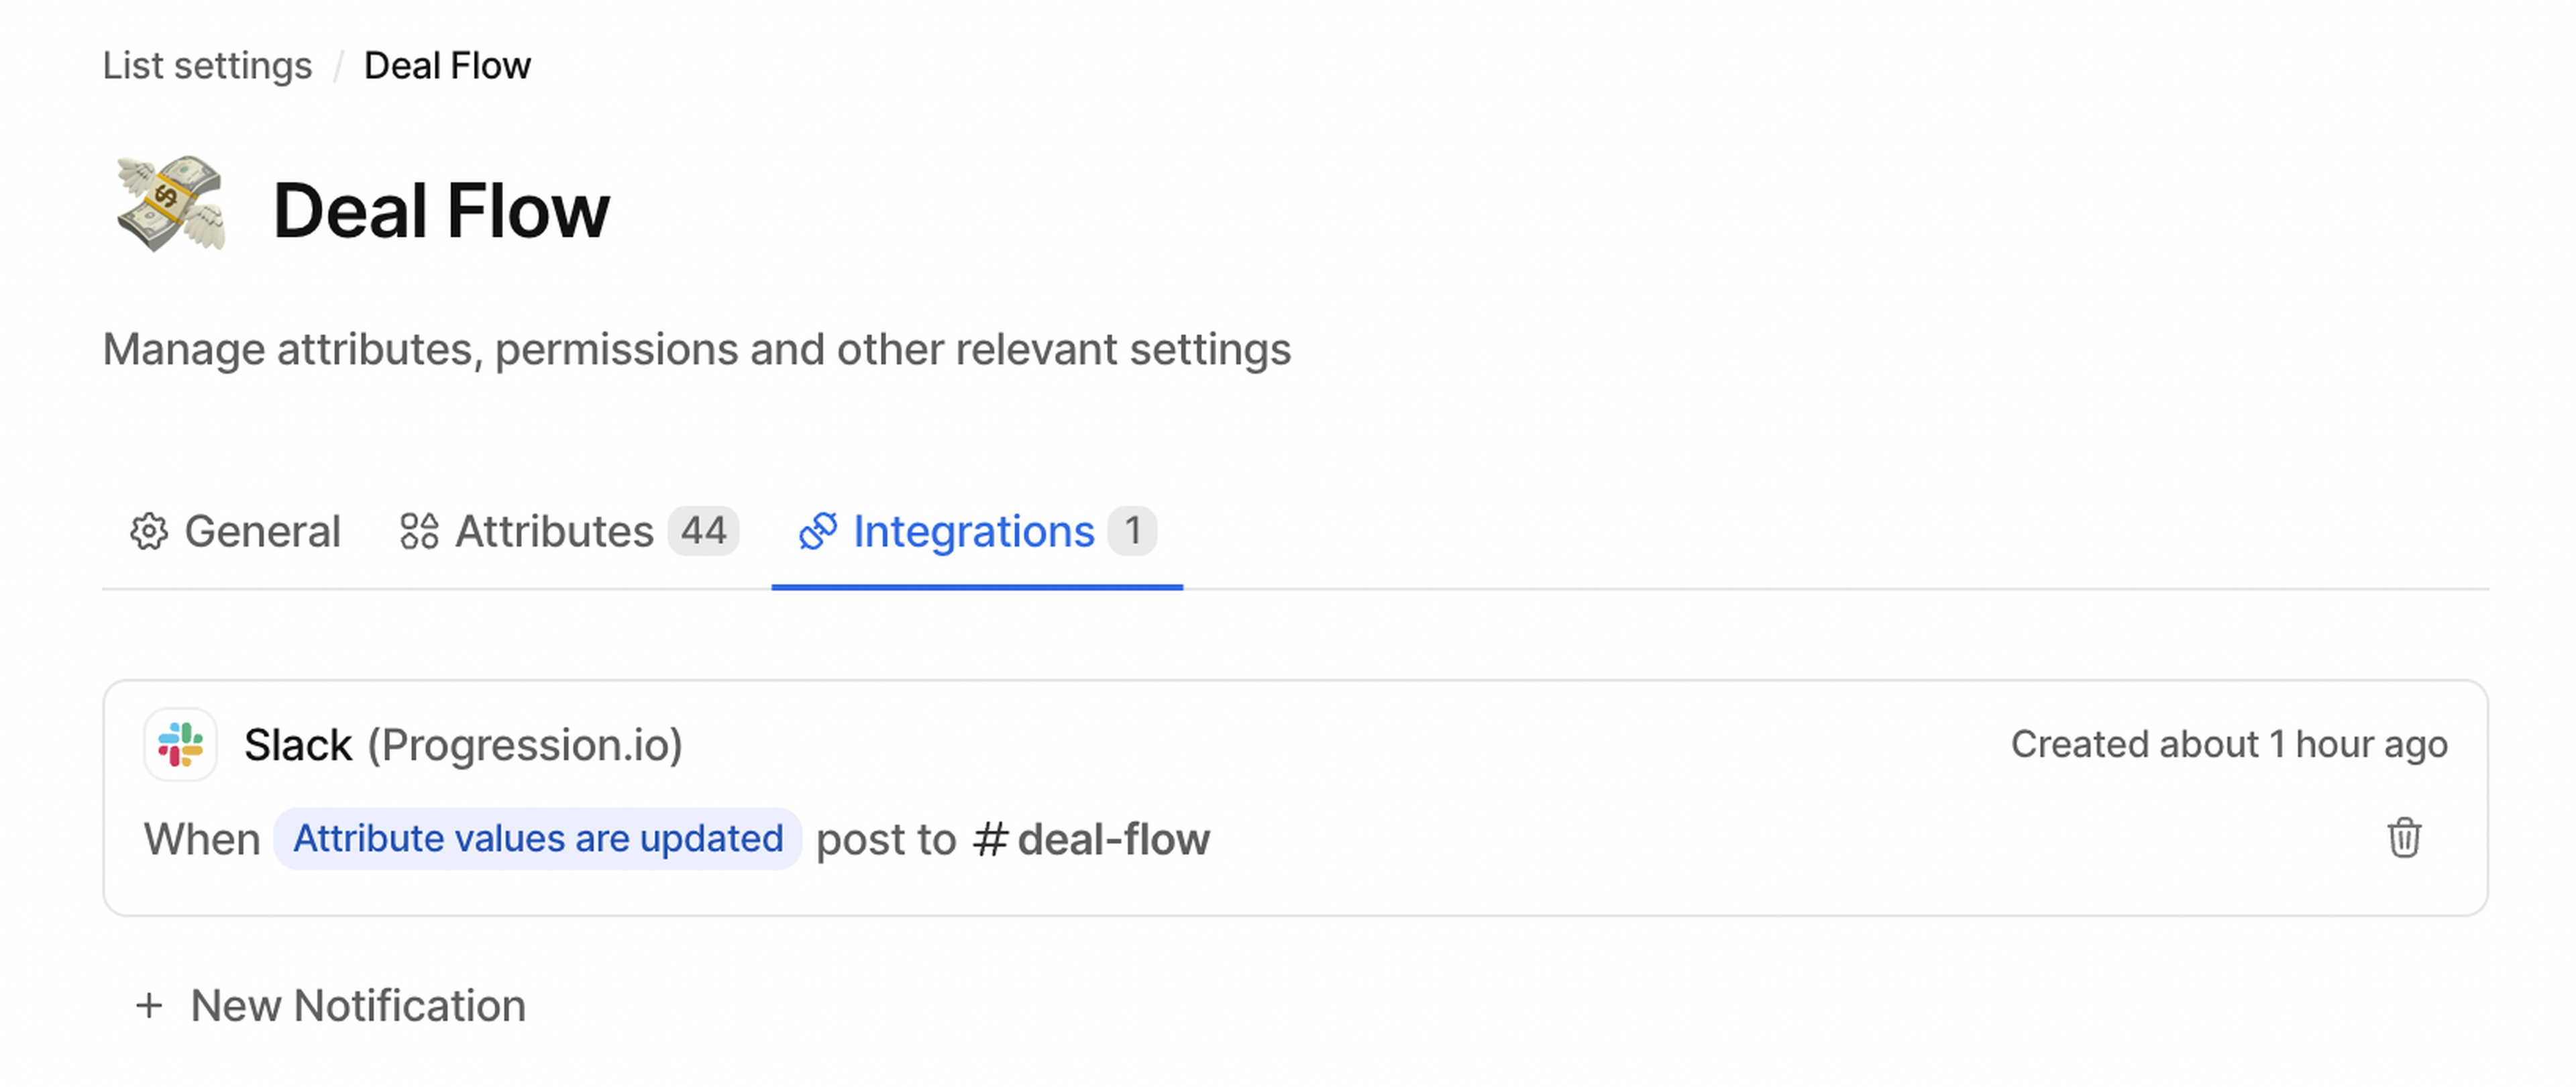The width and height of the screenshot is (2576, 1087).
Task: Delete the Slack notification with trash icon
Action: point(2404,838)
